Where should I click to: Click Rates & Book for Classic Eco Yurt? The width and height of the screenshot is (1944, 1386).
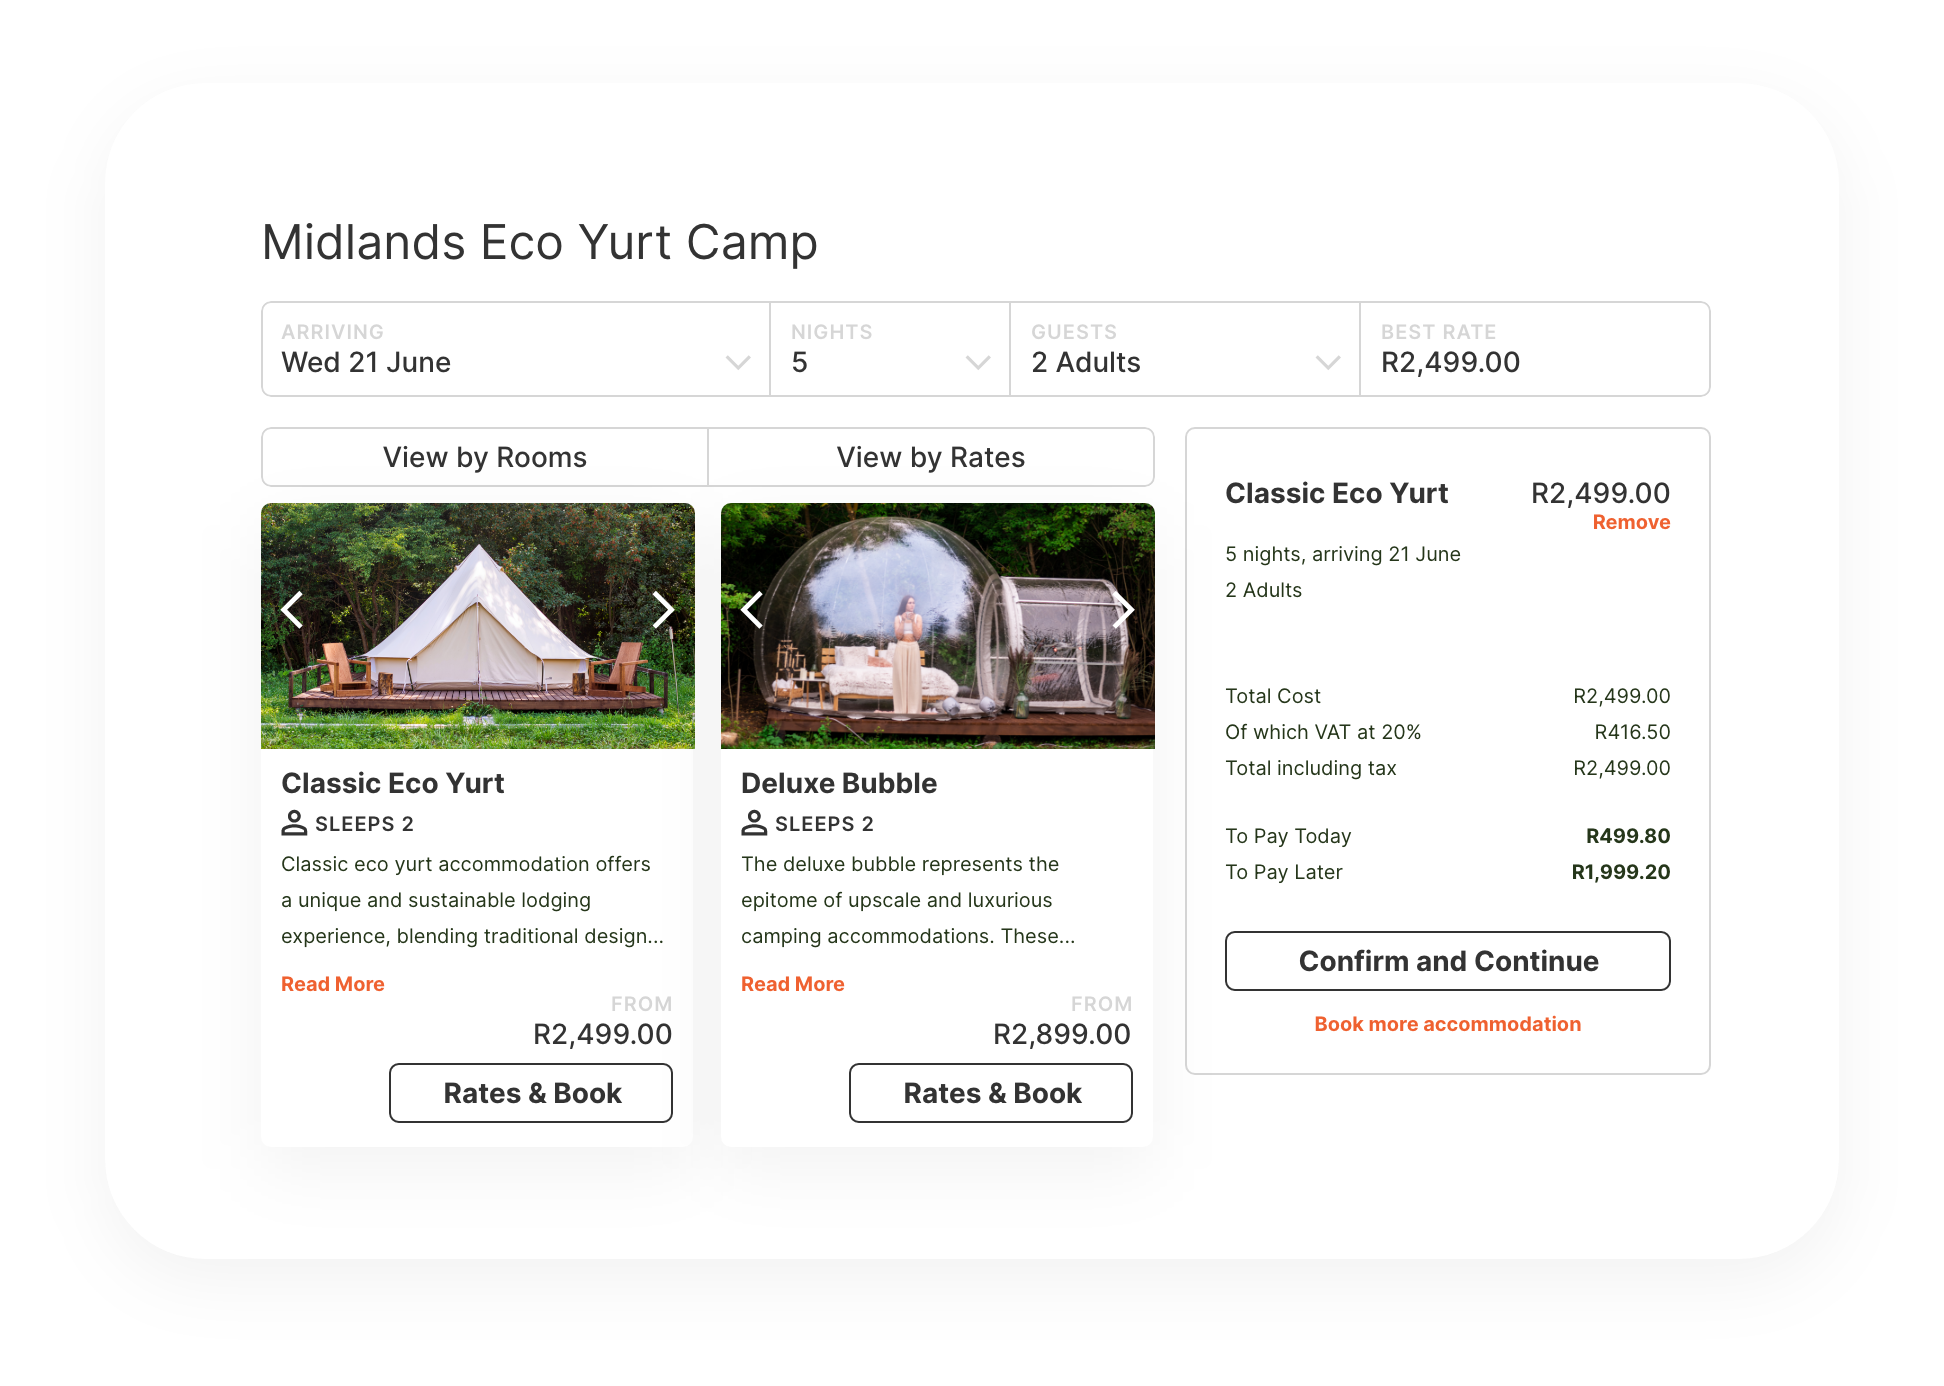(531, 1093)
